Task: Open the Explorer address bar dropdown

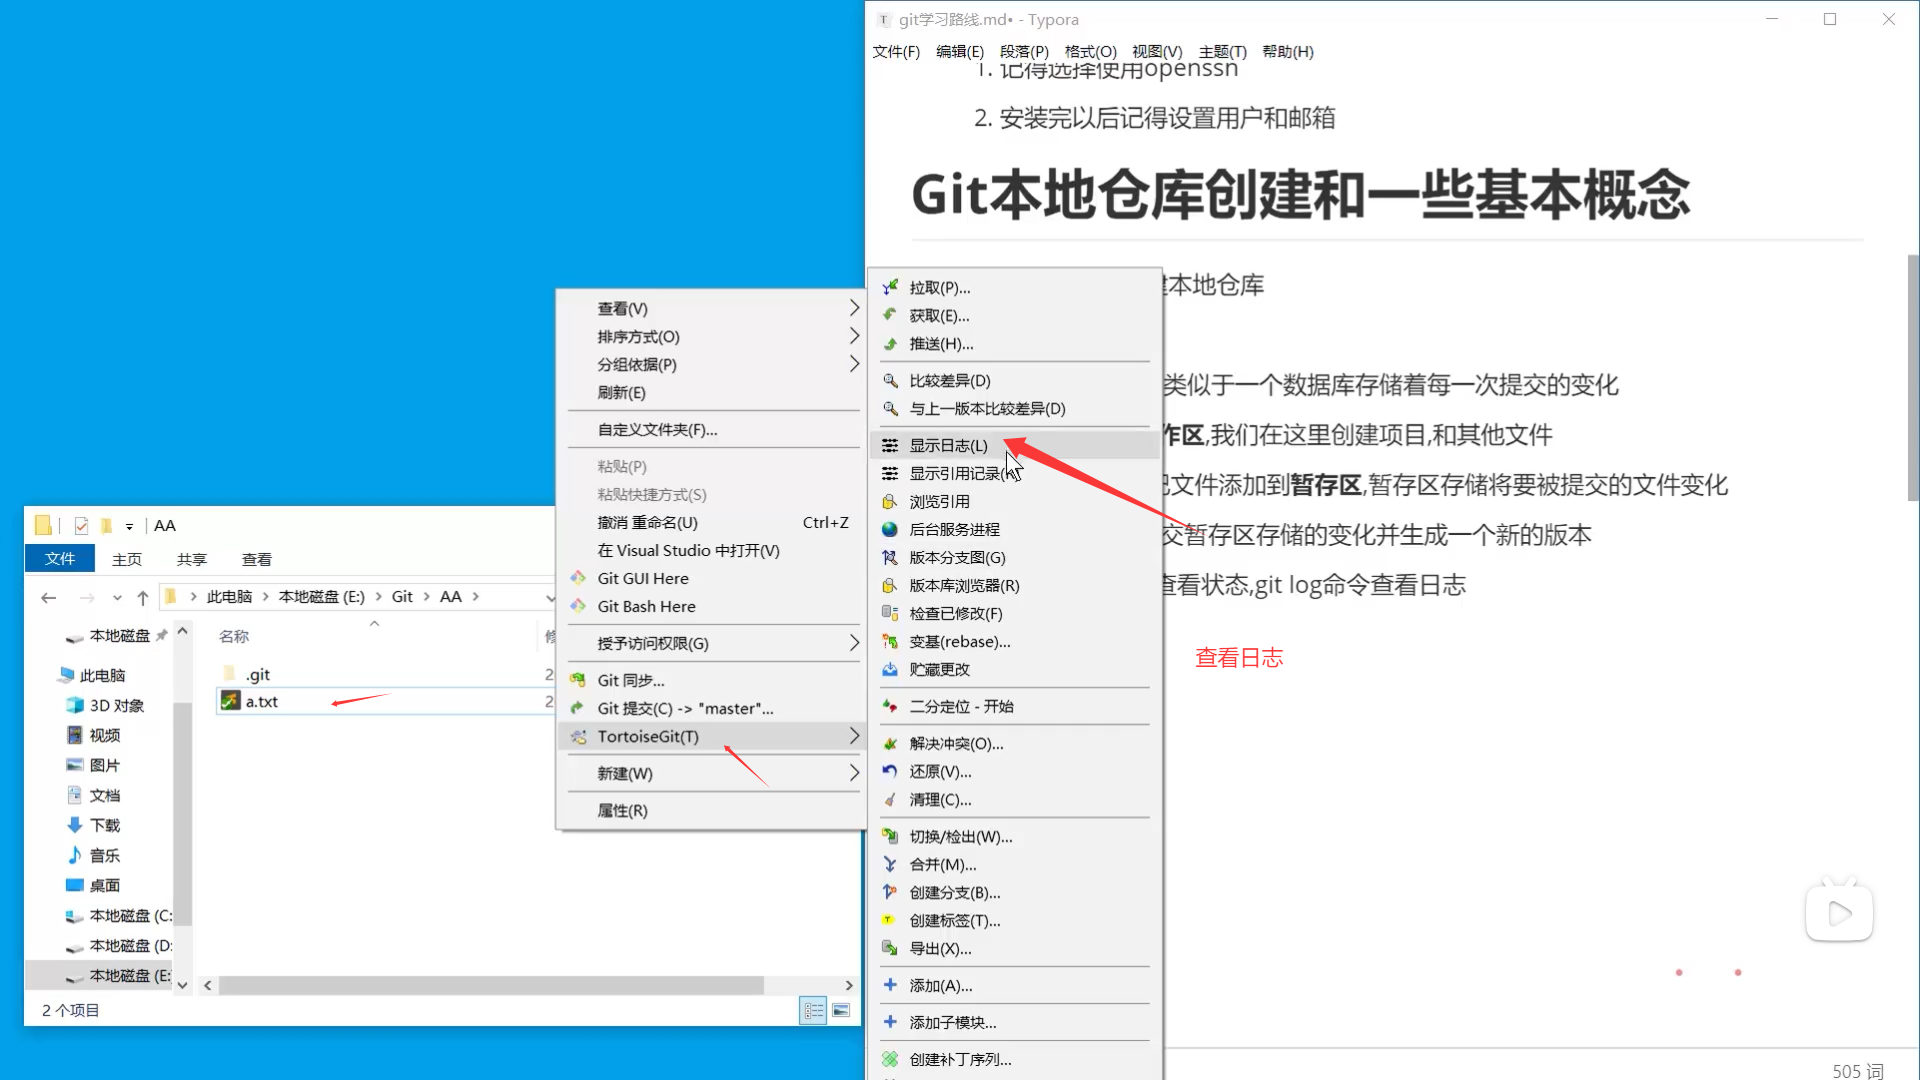Action: [x=551, y=596]
